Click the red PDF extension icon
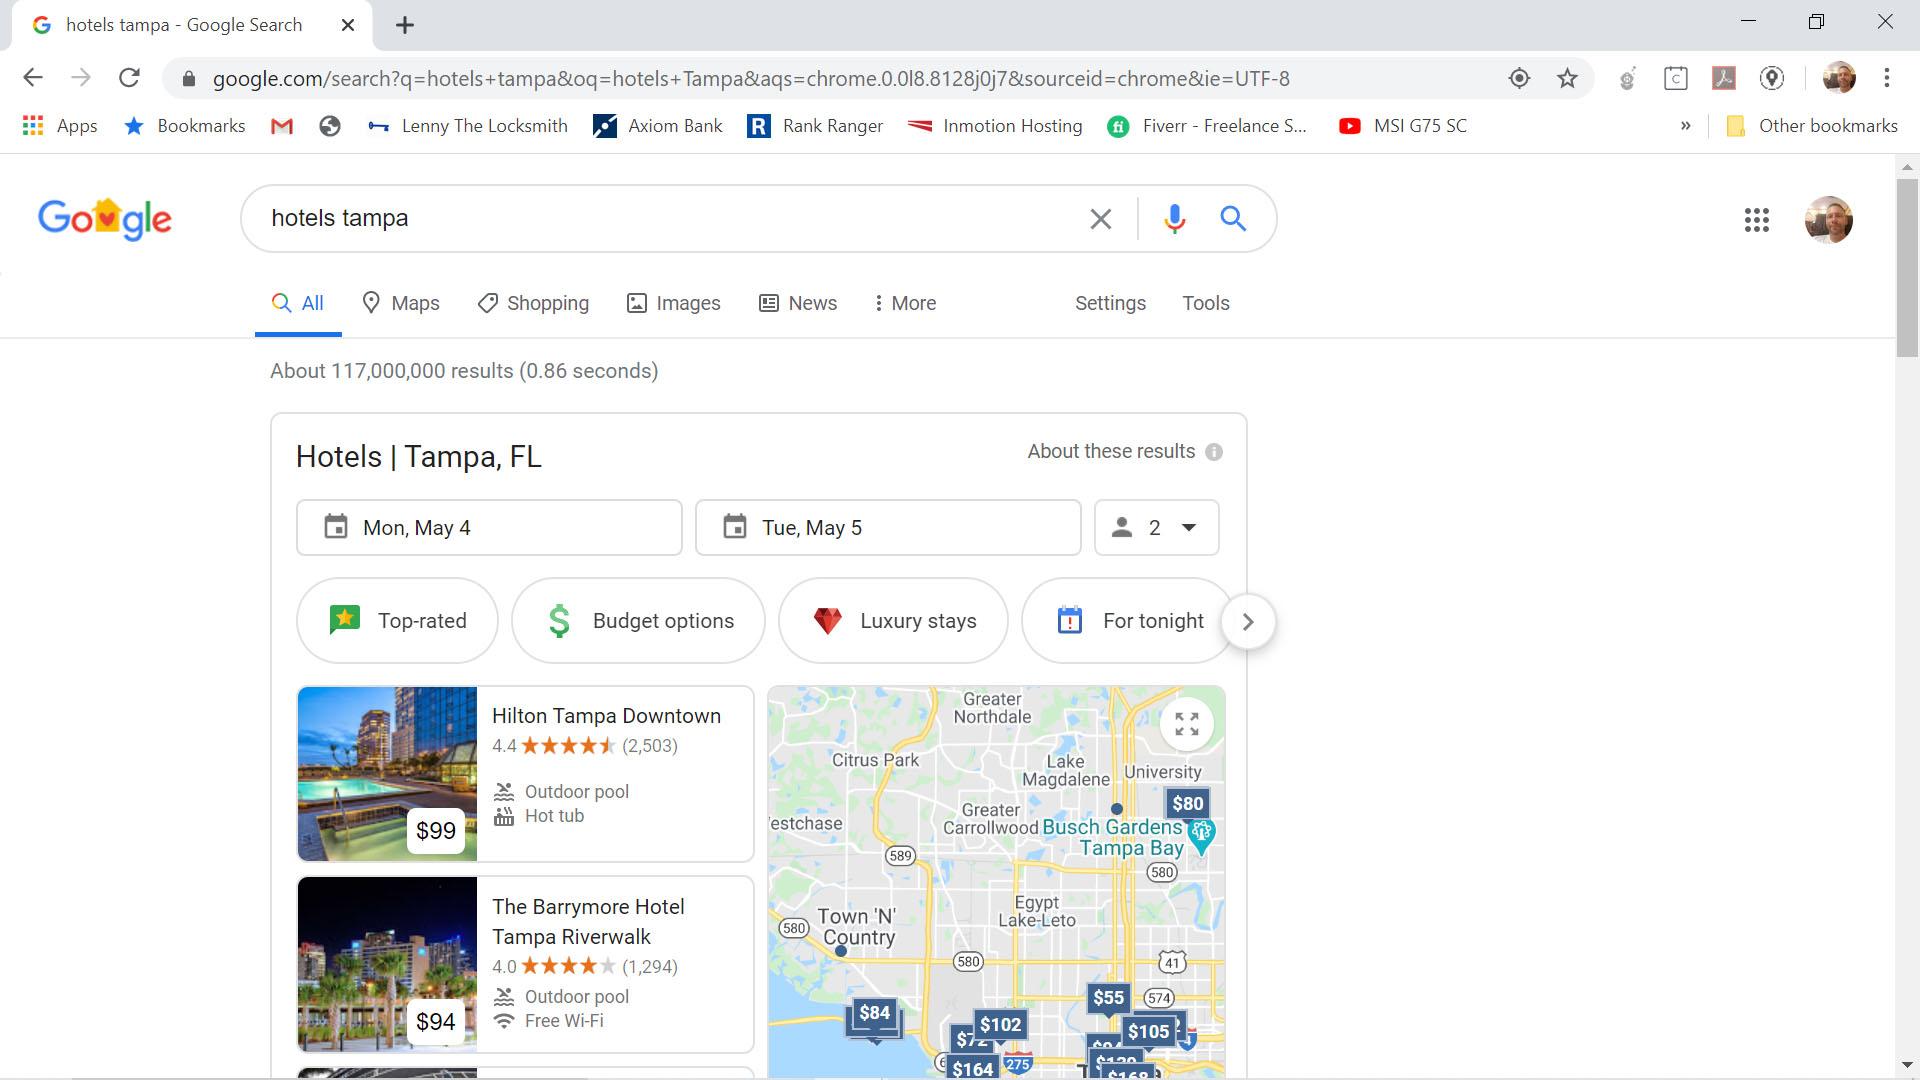This screenshot has width=1920, height=1080. pyautogui.click(x=1724, y=78)
